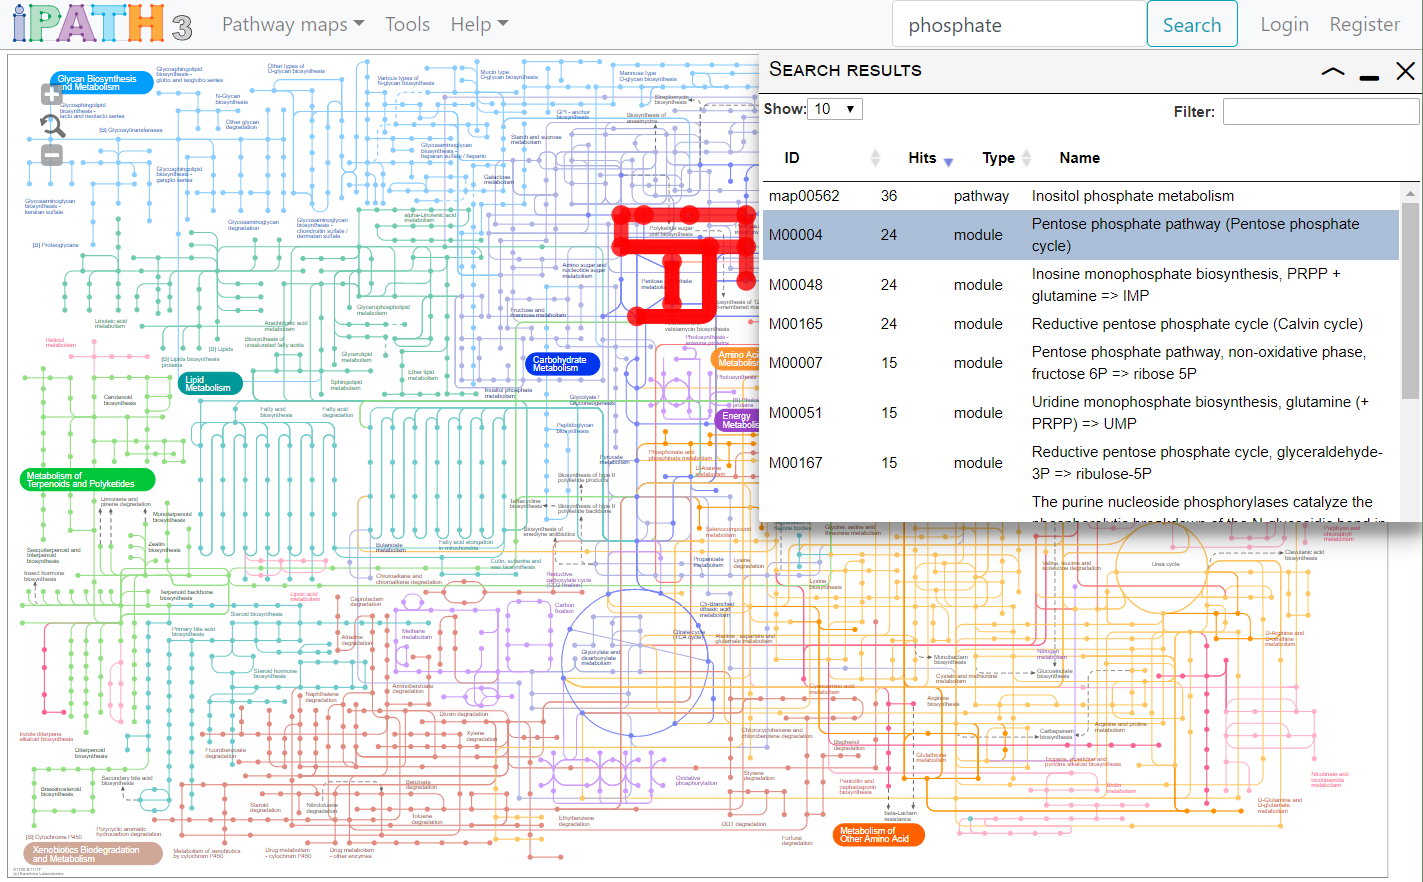Image resolution: width=1423 pixels, height=882 pixels.
Task: Click the iPATH 3 logo
Action: coord(101,24)
